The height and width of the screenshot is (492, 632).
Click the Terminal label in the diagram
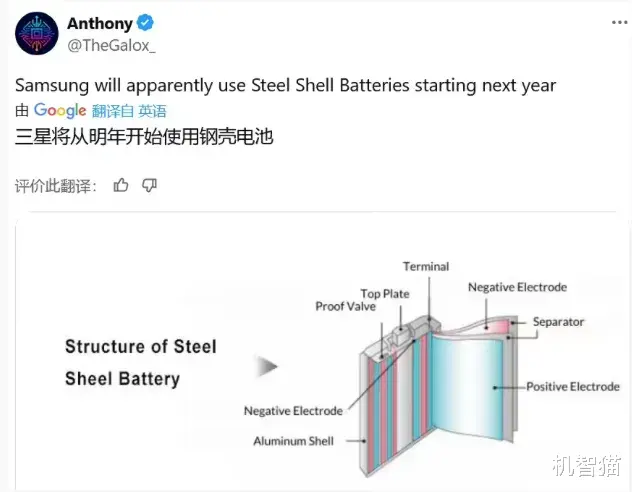point(426,267)
